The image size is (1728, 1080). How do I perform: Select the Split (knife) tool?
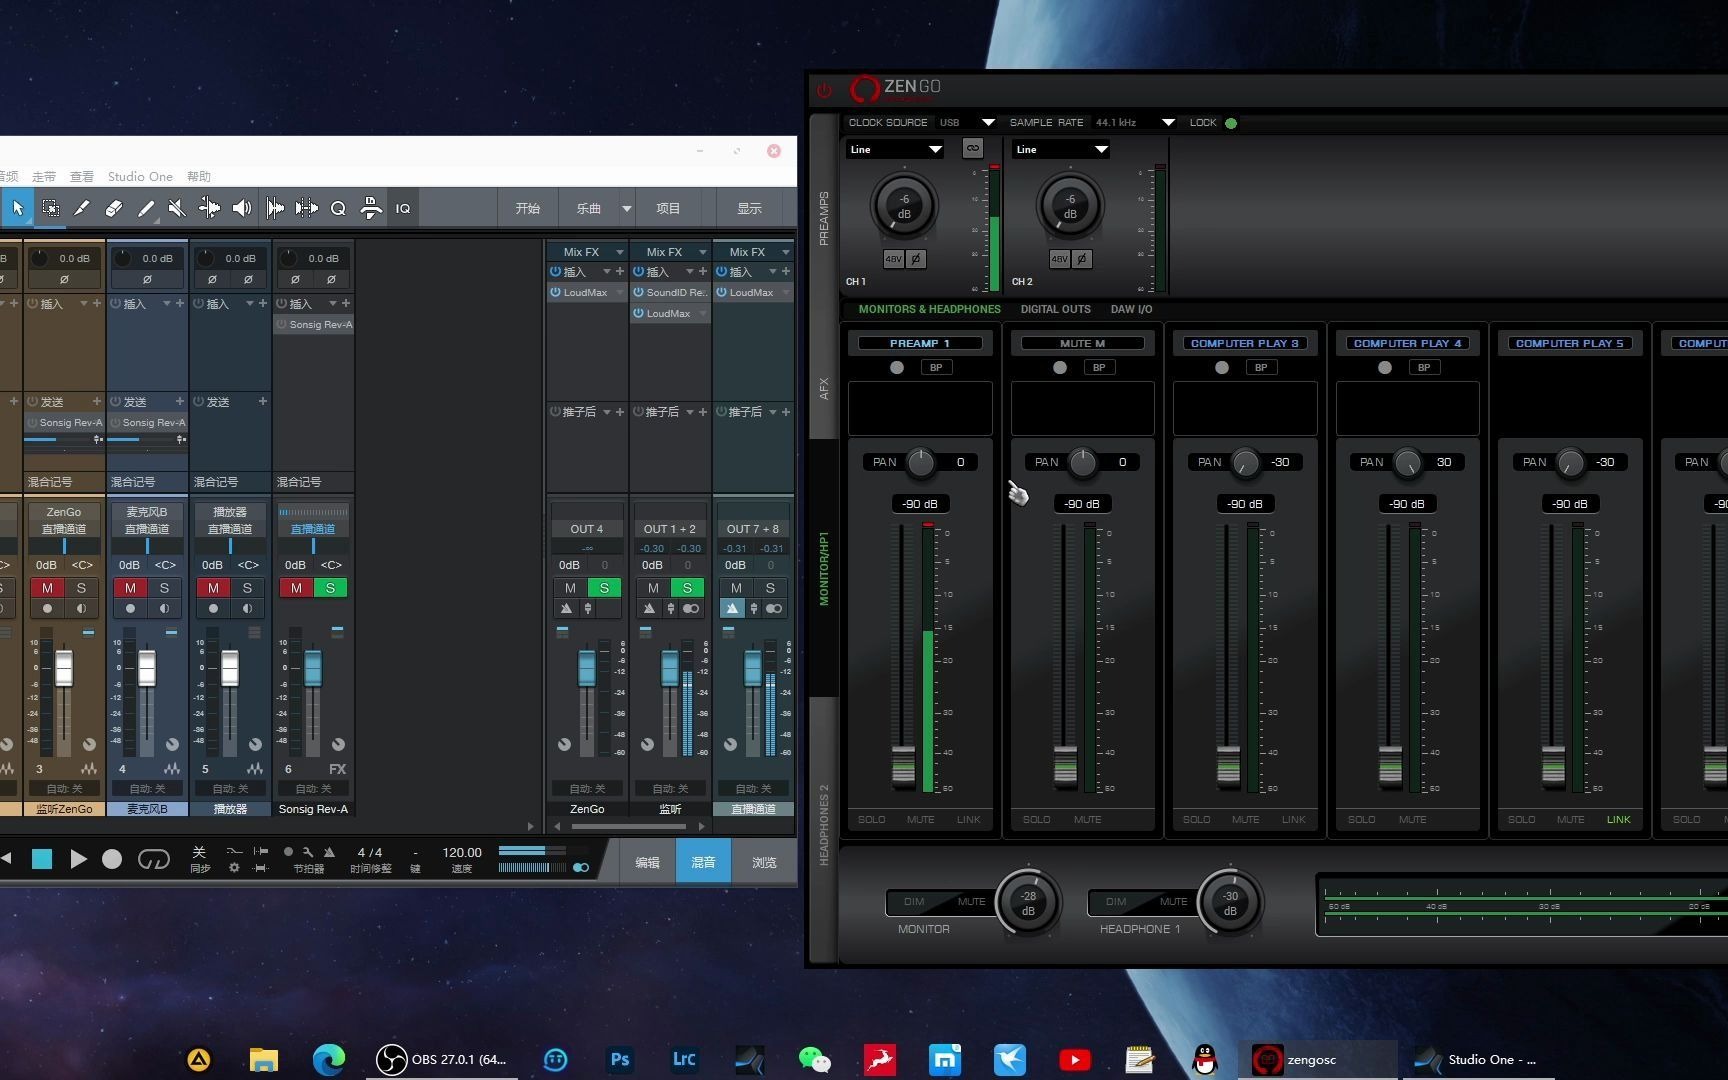(x=82, y=208)
